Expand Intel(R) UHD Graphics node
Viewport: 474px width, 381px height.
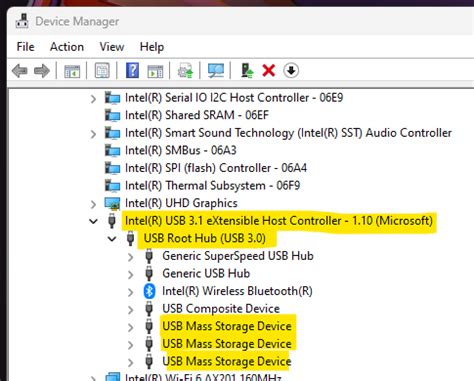click(93, 204)
